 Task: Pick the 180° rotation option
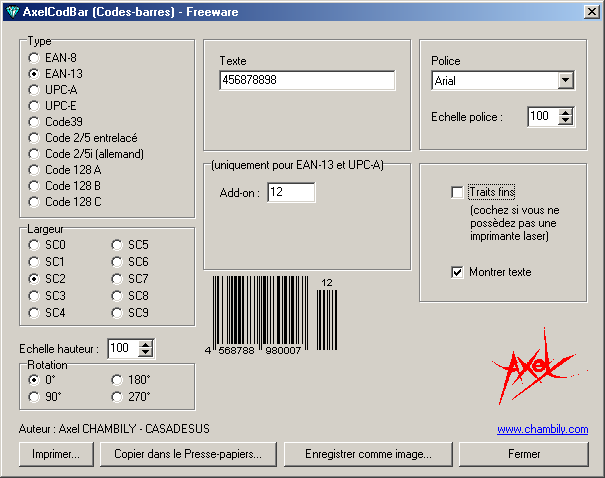pos(117,380)
